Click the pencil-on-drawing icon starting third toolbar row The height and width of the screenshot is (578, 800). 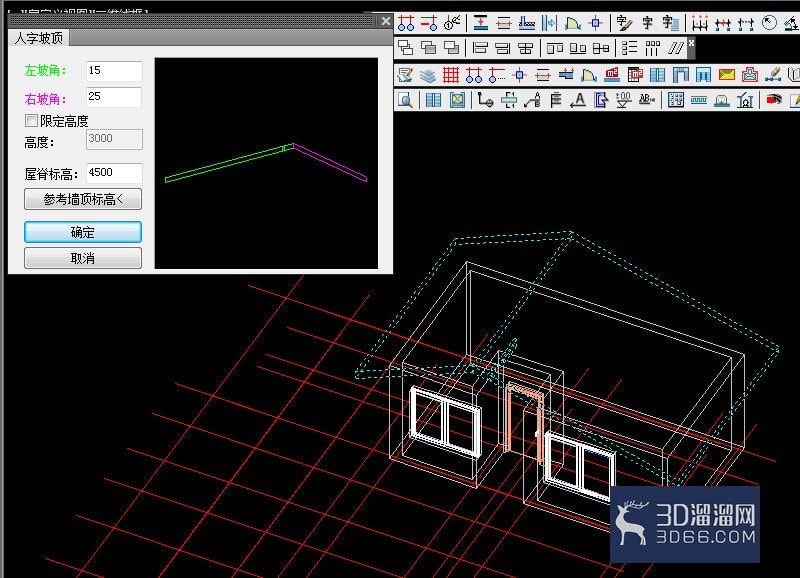tap(405, 75)
